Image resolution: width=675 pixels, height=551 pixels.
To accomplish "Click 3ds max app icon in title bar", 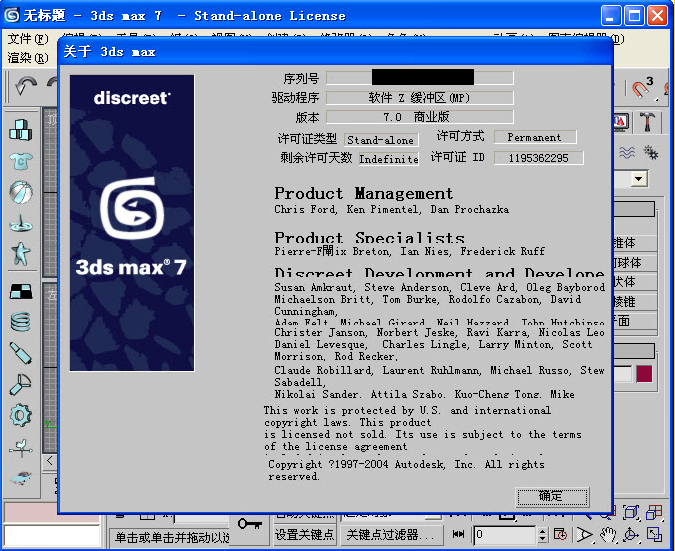I will point(12,15).
